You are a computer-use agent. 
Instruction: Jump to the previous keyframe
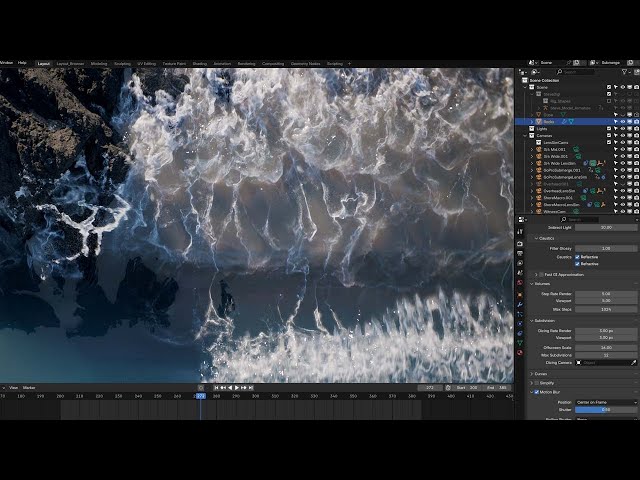tap(223, 387)
